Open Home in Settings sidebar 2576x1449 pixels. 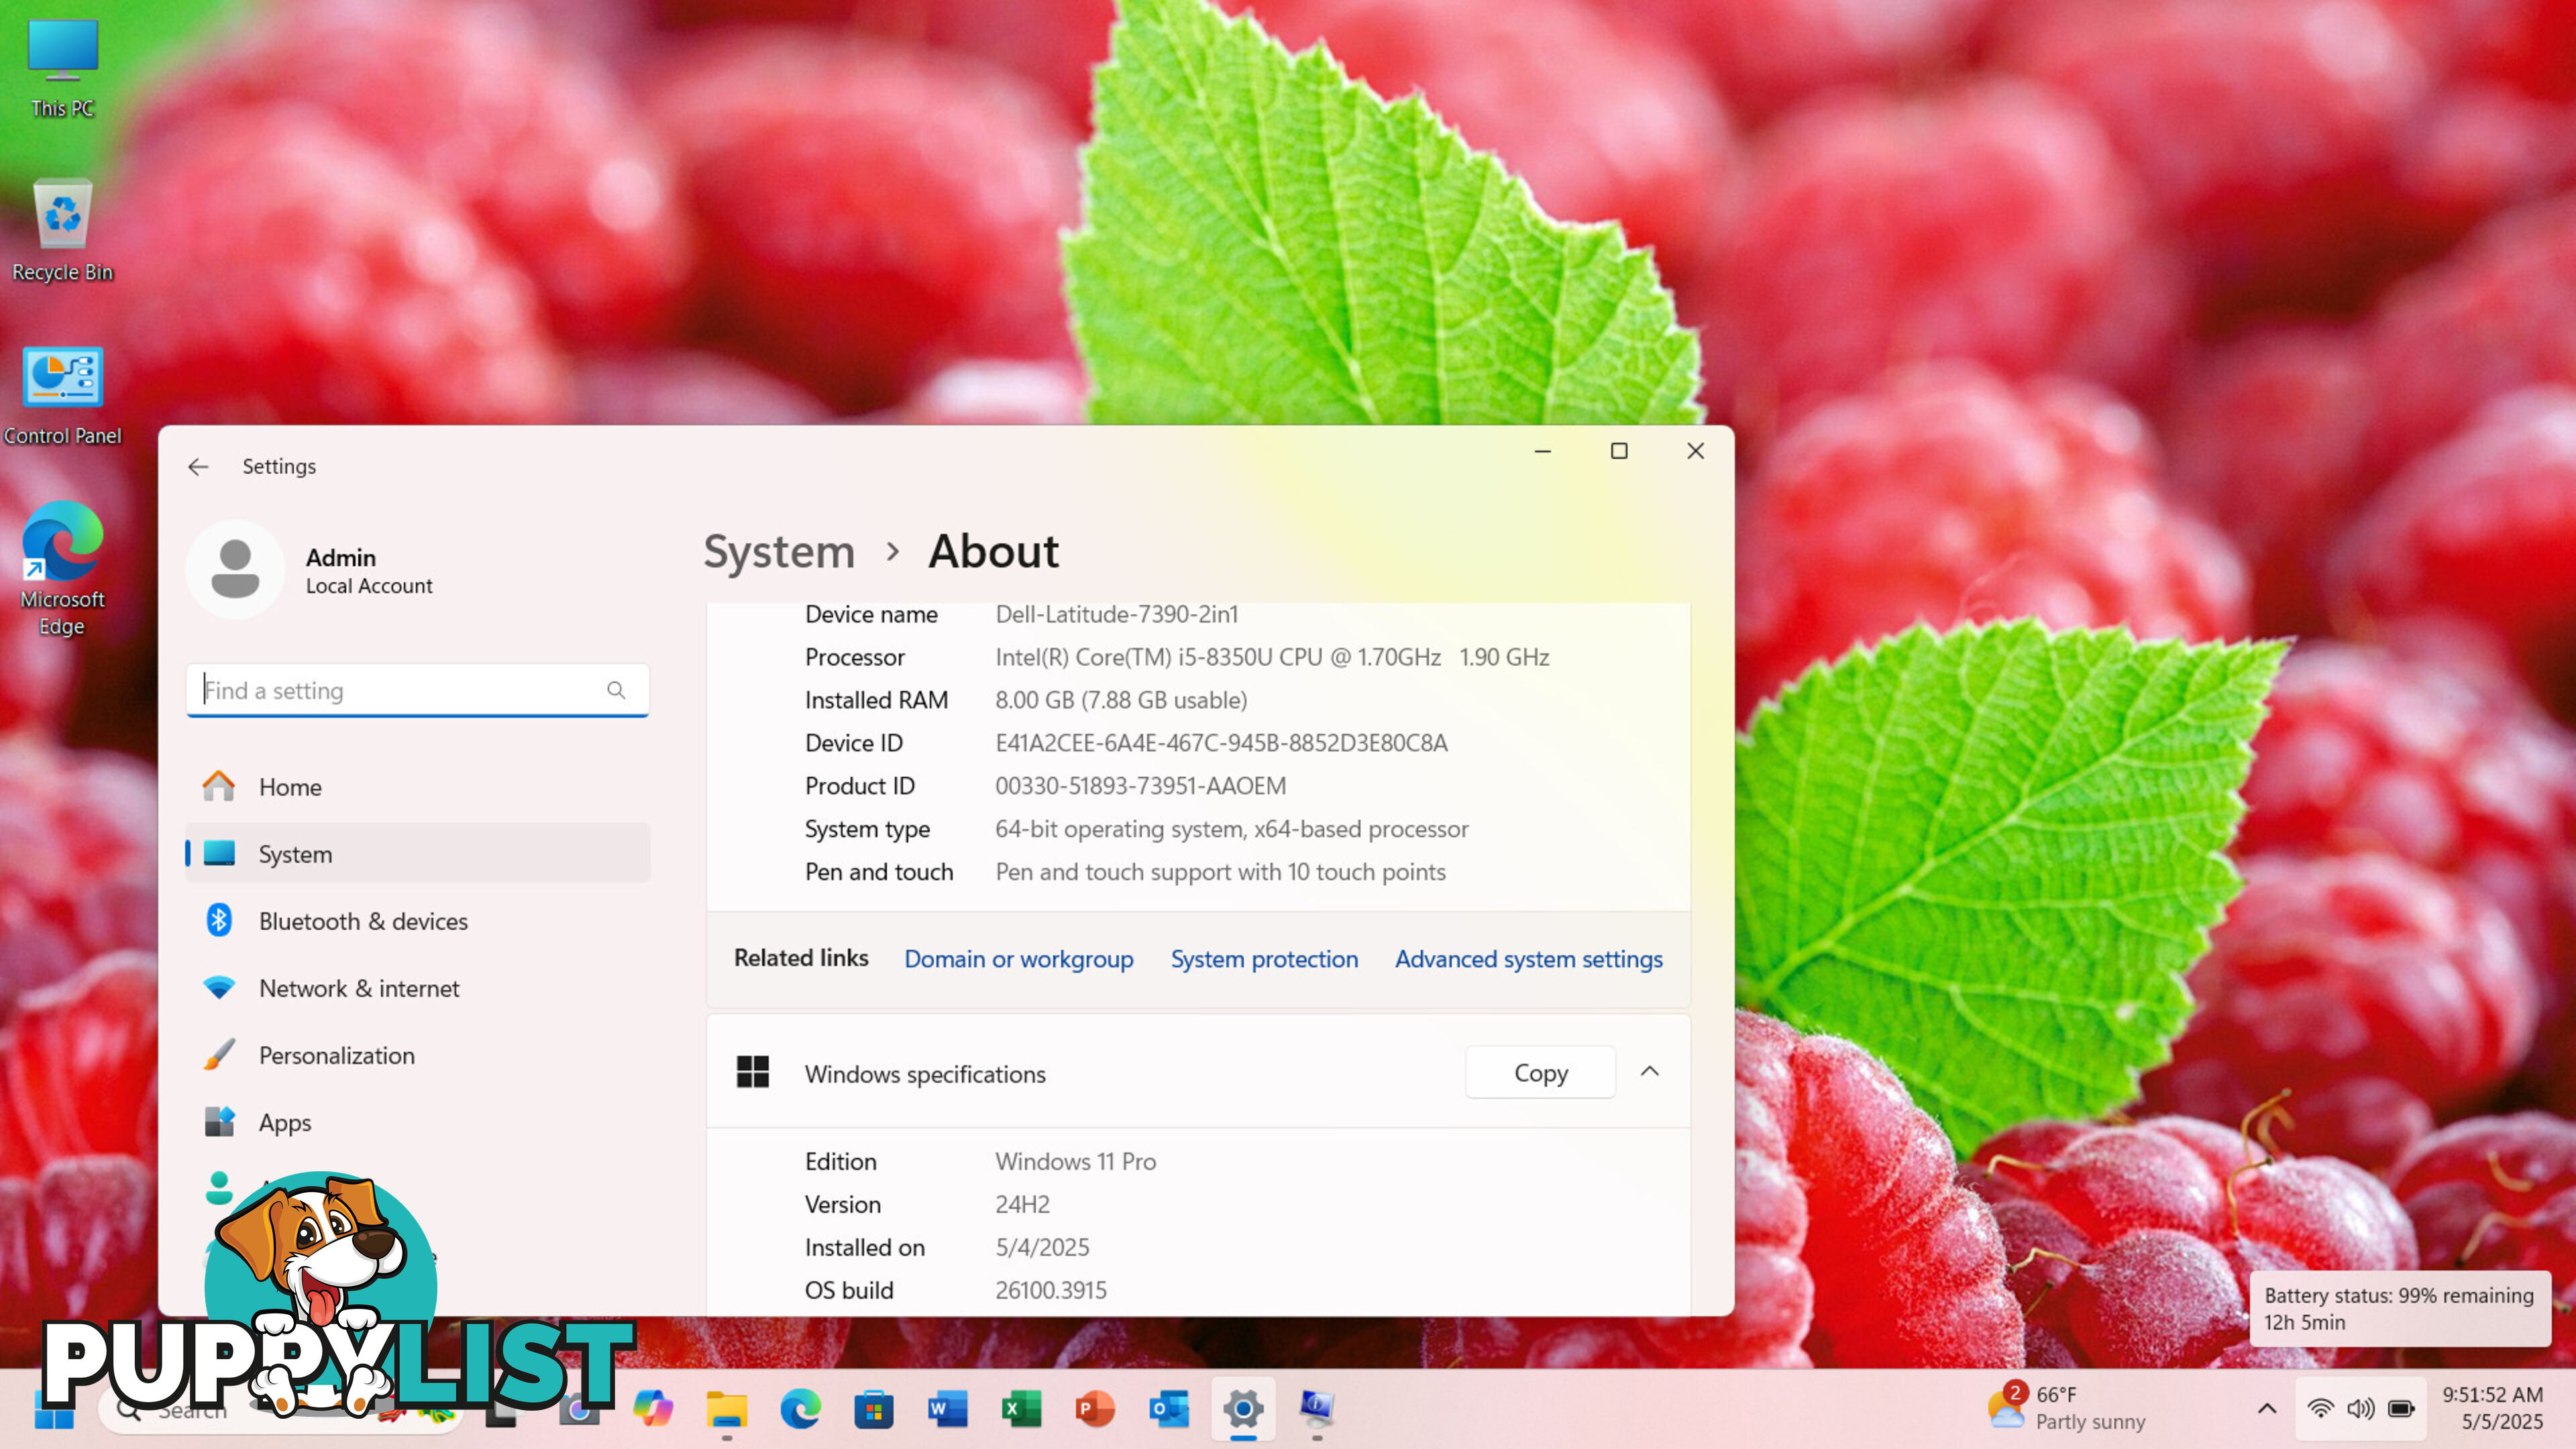point(417,787)
